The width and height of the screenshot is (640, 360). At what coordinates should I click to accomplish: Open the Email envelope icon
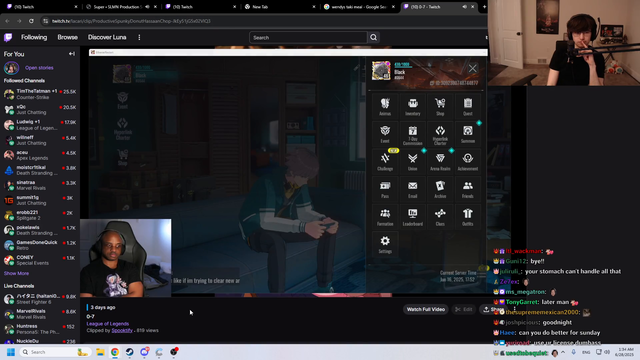(413, 189)
